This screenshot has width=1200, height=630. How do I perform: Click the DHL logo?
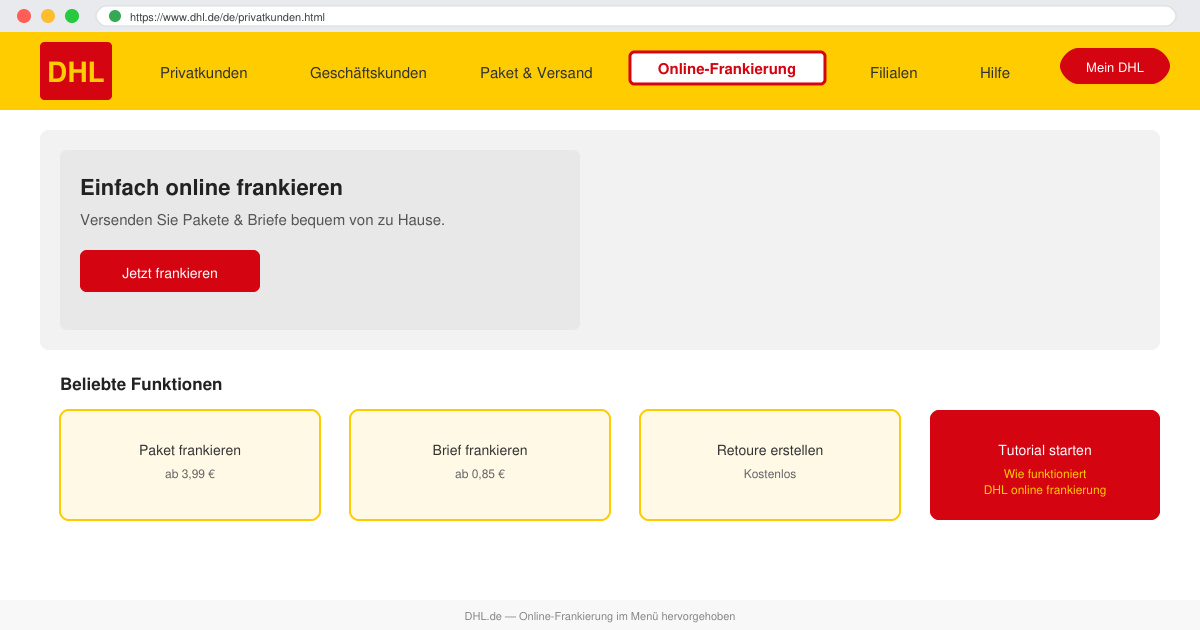pos(76,71)
